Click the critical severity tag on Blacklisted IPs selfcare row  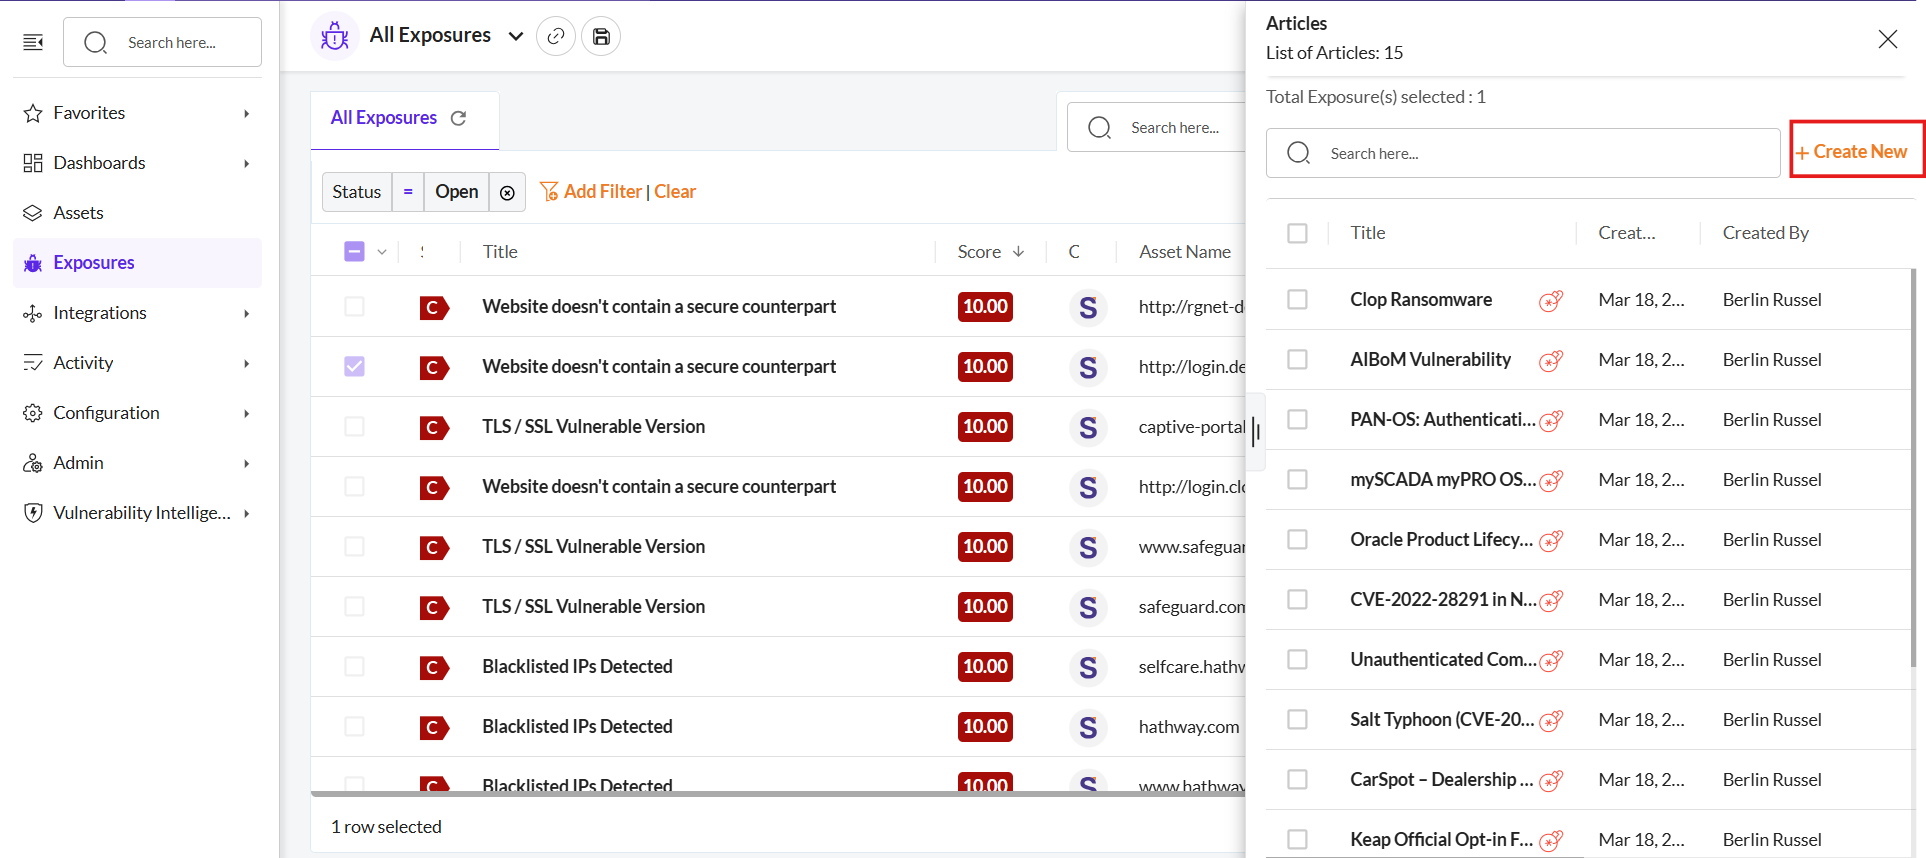pyautogui.click(x=434, y=667)
